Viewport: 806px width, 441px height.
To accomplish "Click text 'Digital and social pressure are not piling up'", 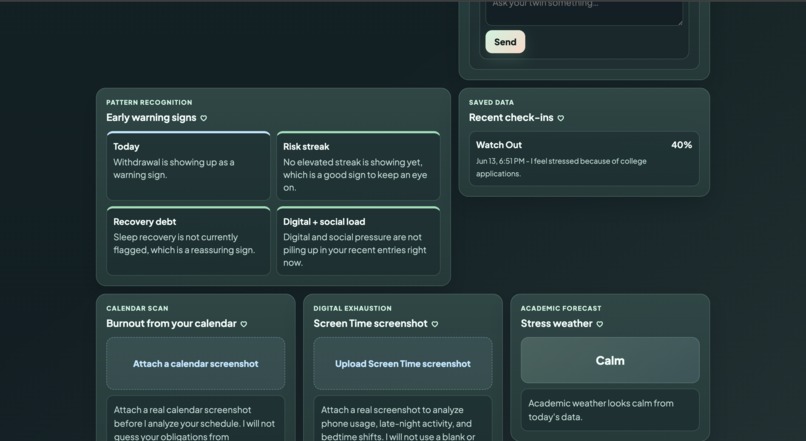I will [x=353, y=244].
